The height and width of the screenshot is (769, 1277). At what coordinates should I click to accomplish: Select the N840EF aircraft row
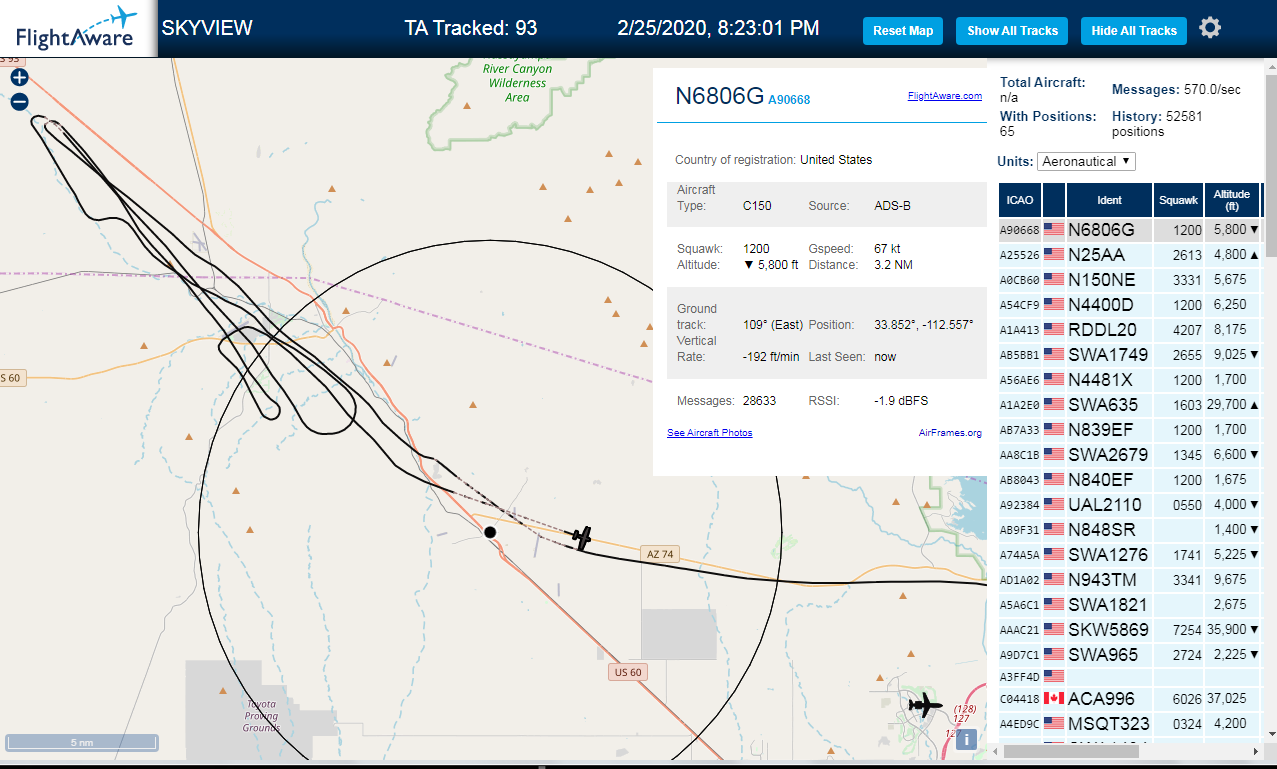pyautogui.click(x=1130, y=480)
